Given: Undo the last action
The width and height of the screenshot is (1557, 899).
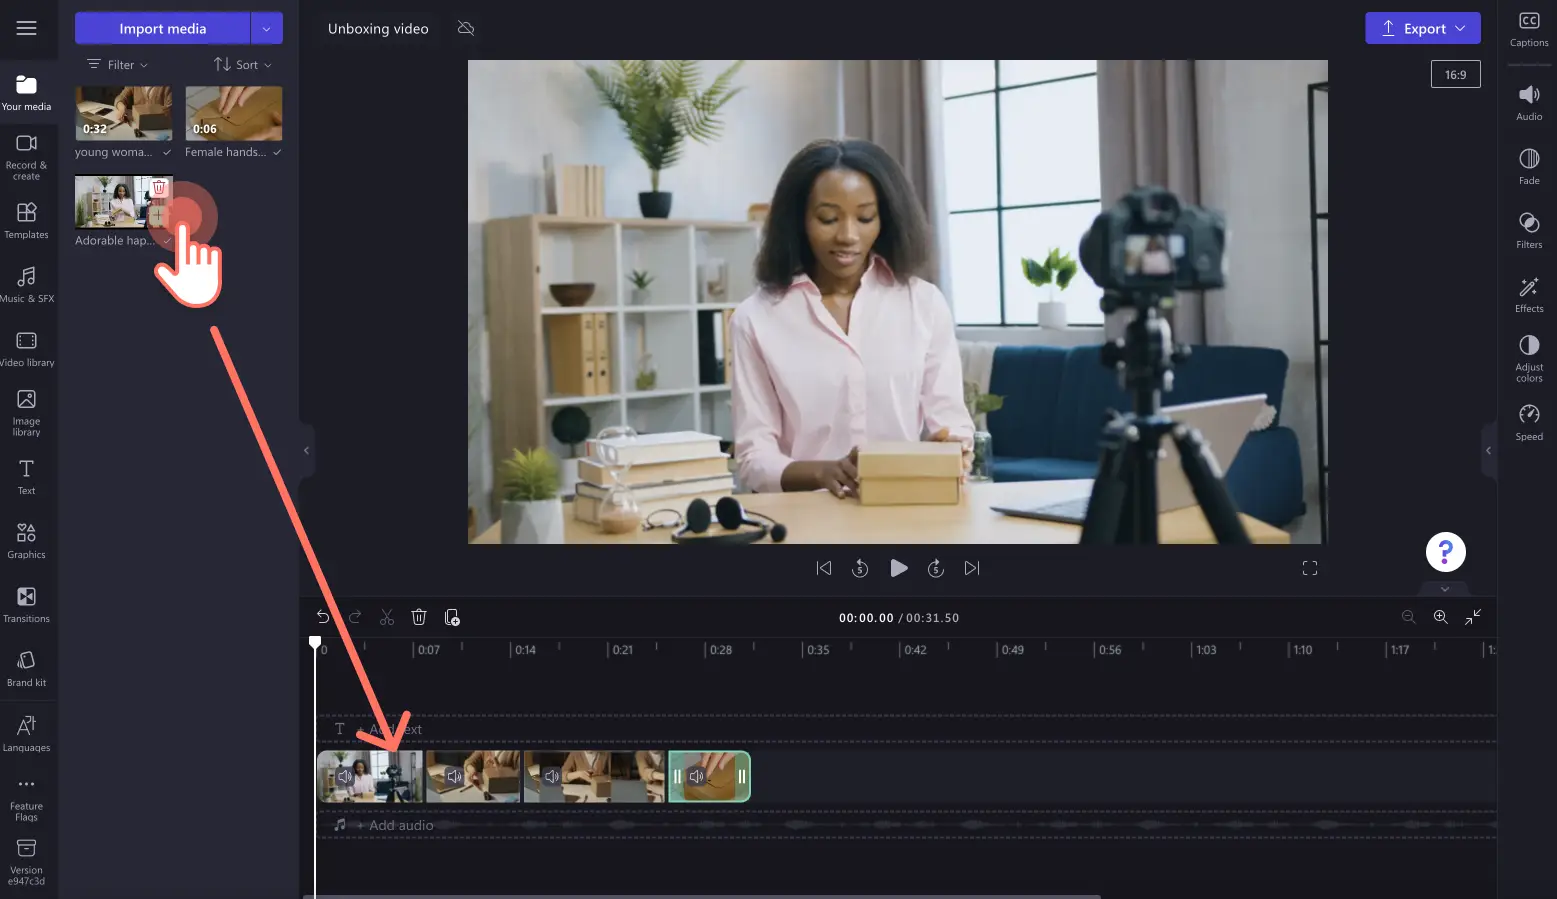Looking at the screenshot, I should click(x=323, y=617).
